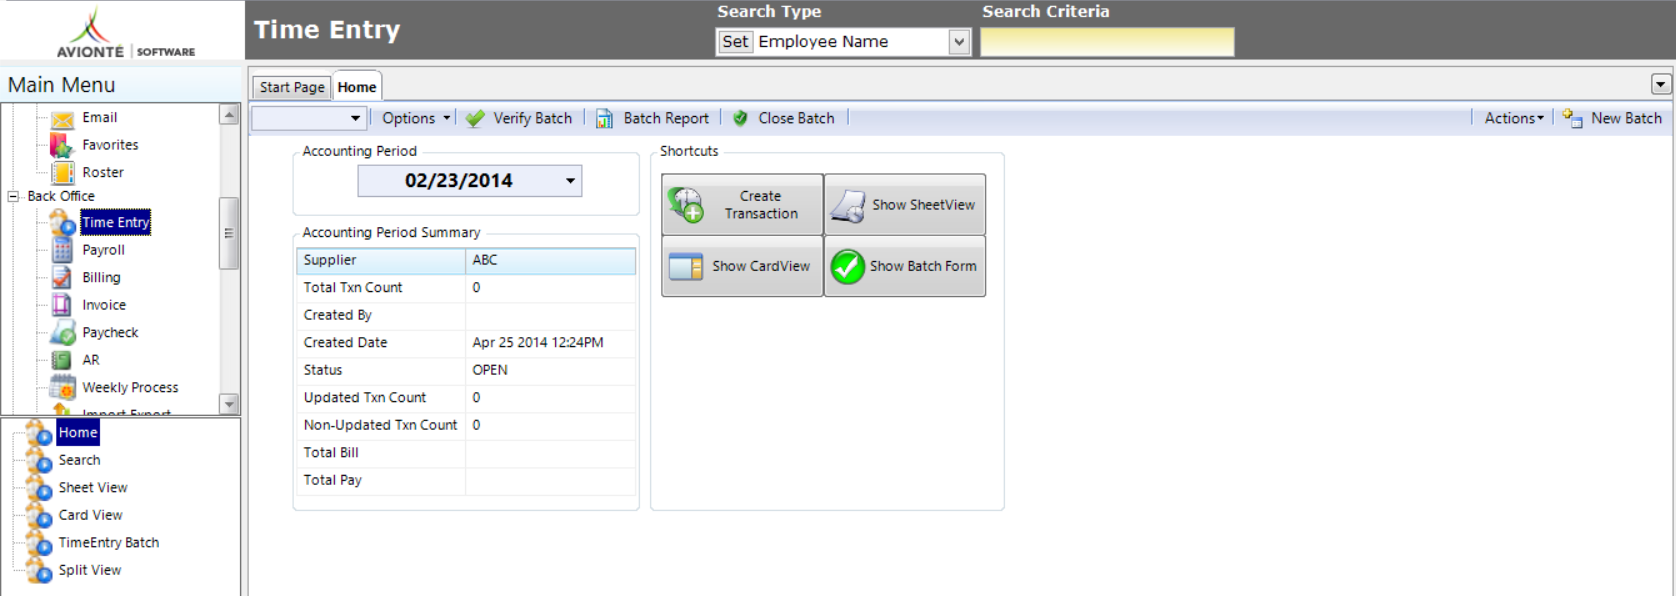Expand the Actions dropdown menu
Screen dimensions: 1676x596
click(x=1514, y=118)
